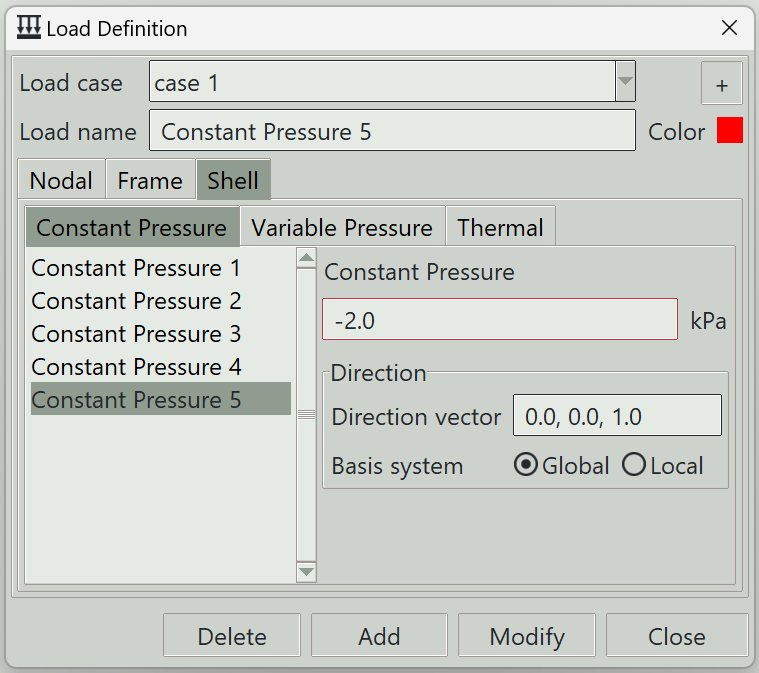Click the Add button
Screen dimensions: 759x673
379,636
